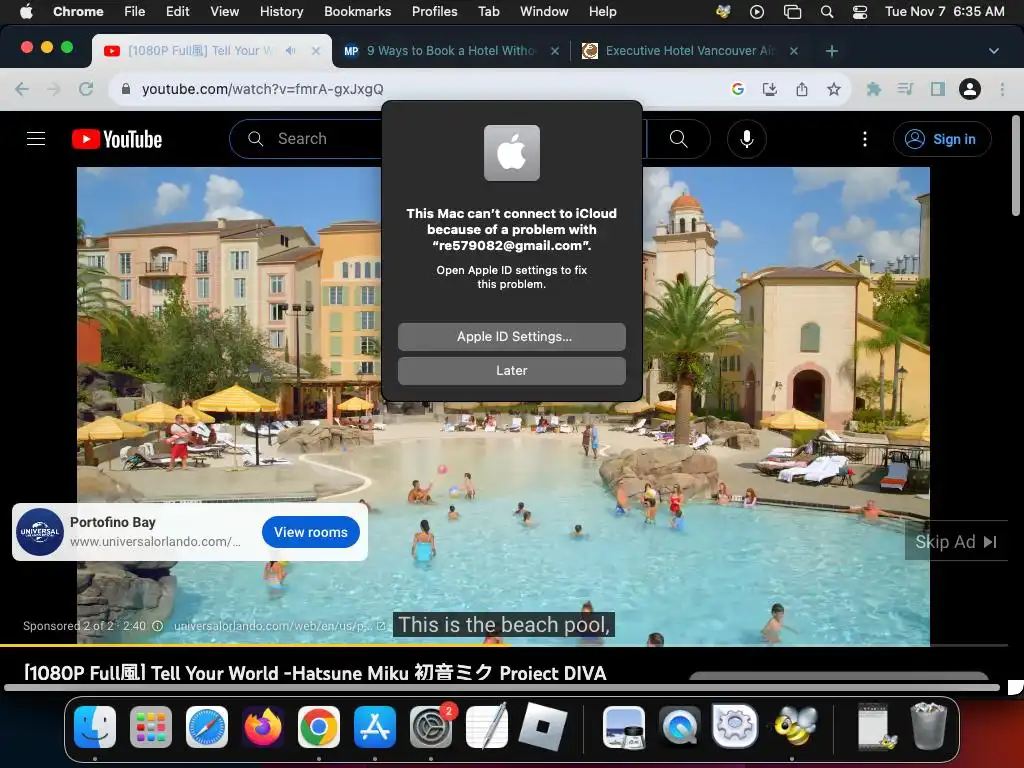Click the Google icon in the address bar
The height and width of the screenshot is (768, 1024).
(x=738, y=89)
